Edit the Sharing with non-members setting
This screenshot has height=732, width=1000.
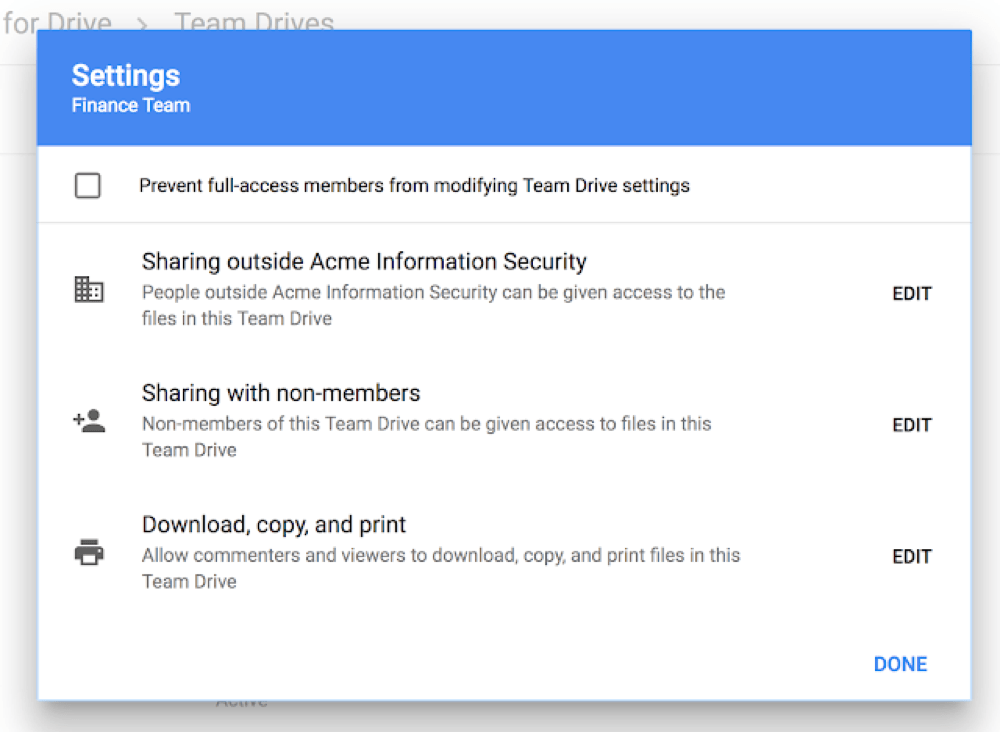point(911,424)
